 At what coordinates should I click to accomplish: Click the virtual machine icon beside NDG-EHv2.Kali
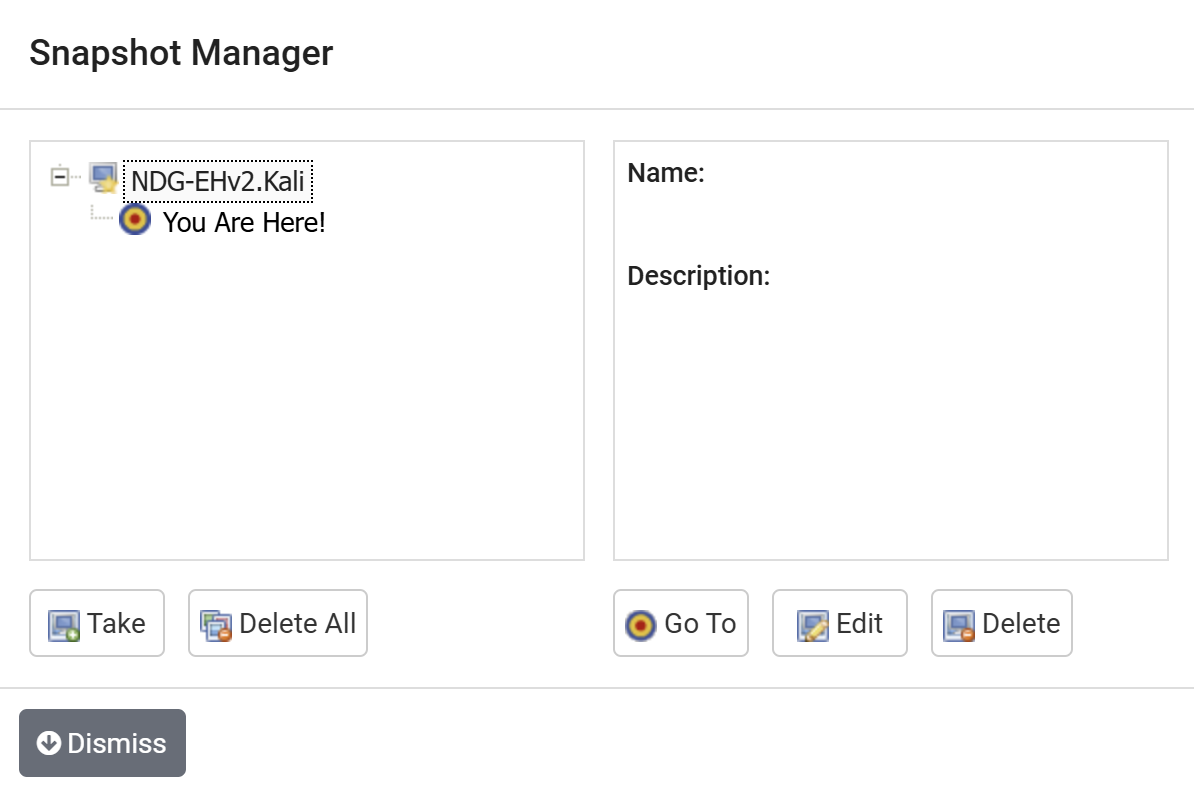click(103, 178)
